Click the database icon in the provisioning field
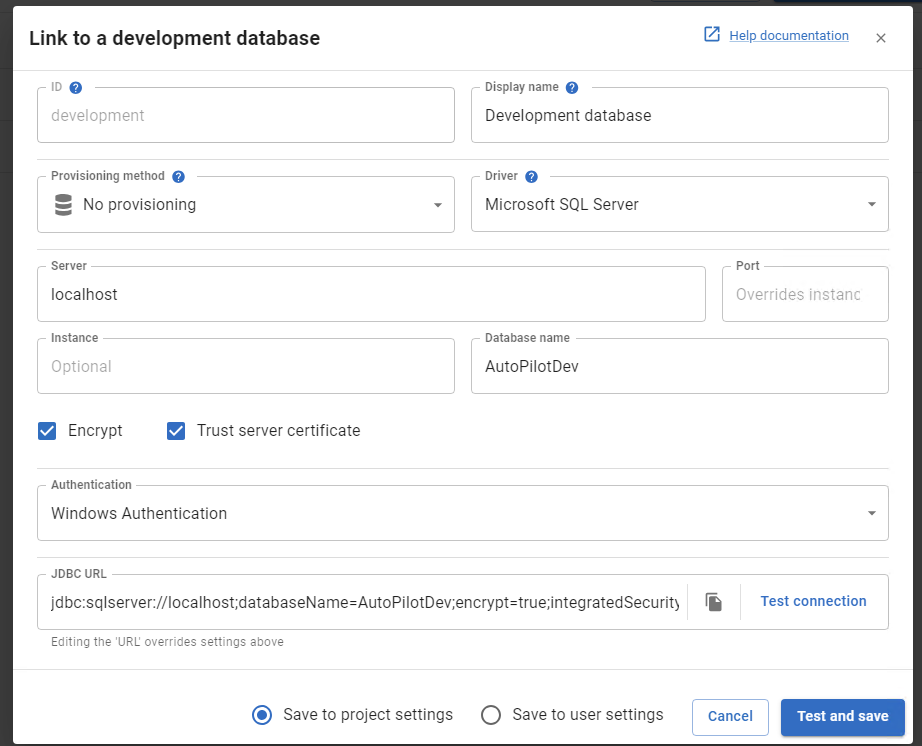This screenshot has height=746, width=922. 63,204
